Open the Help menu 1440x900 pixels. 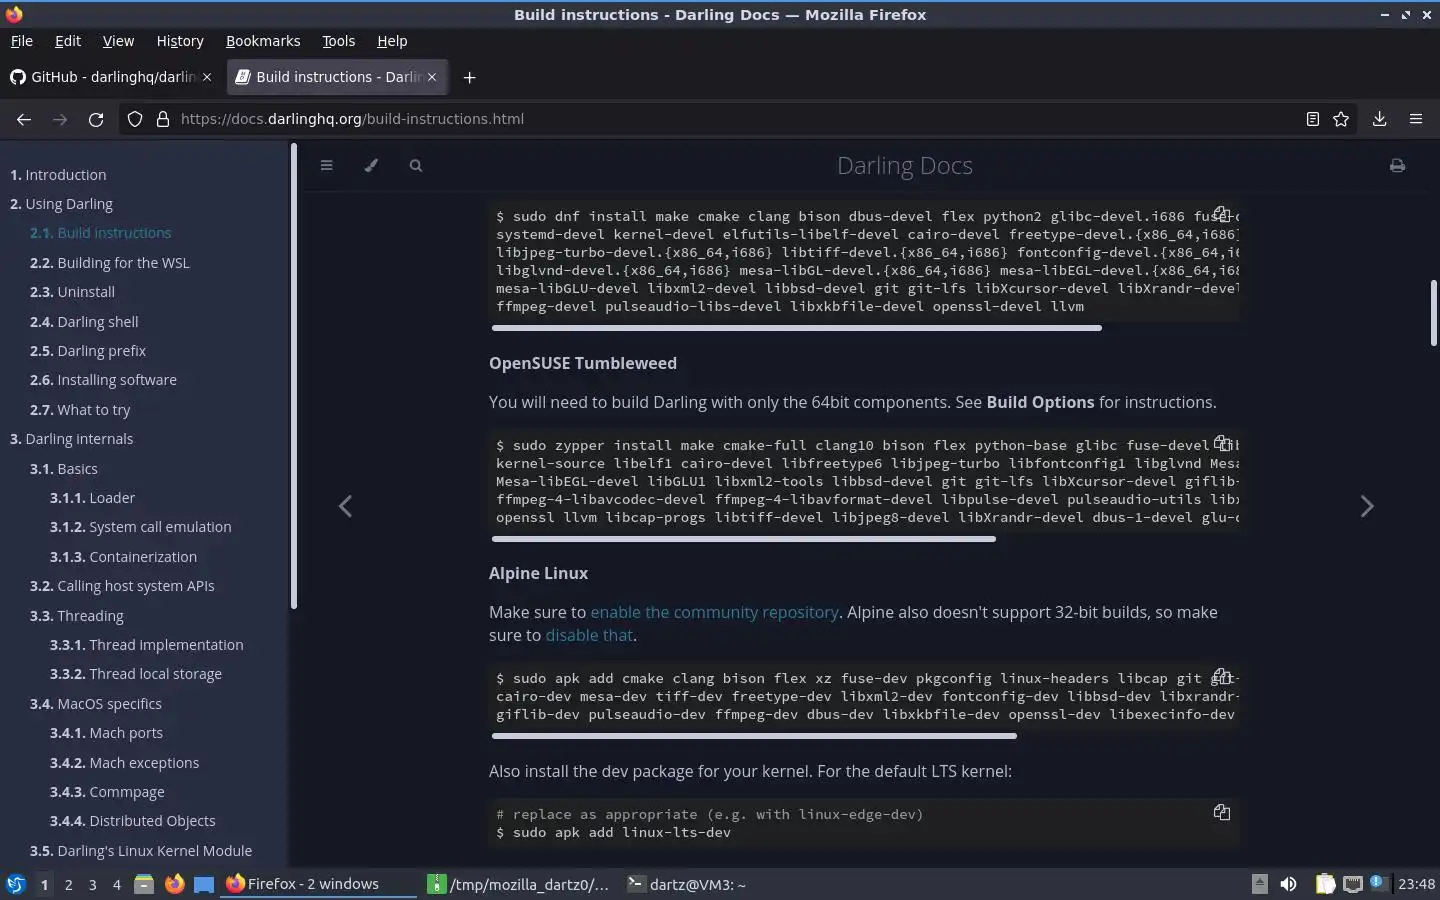pyautogui.click(x=392, y=41)
